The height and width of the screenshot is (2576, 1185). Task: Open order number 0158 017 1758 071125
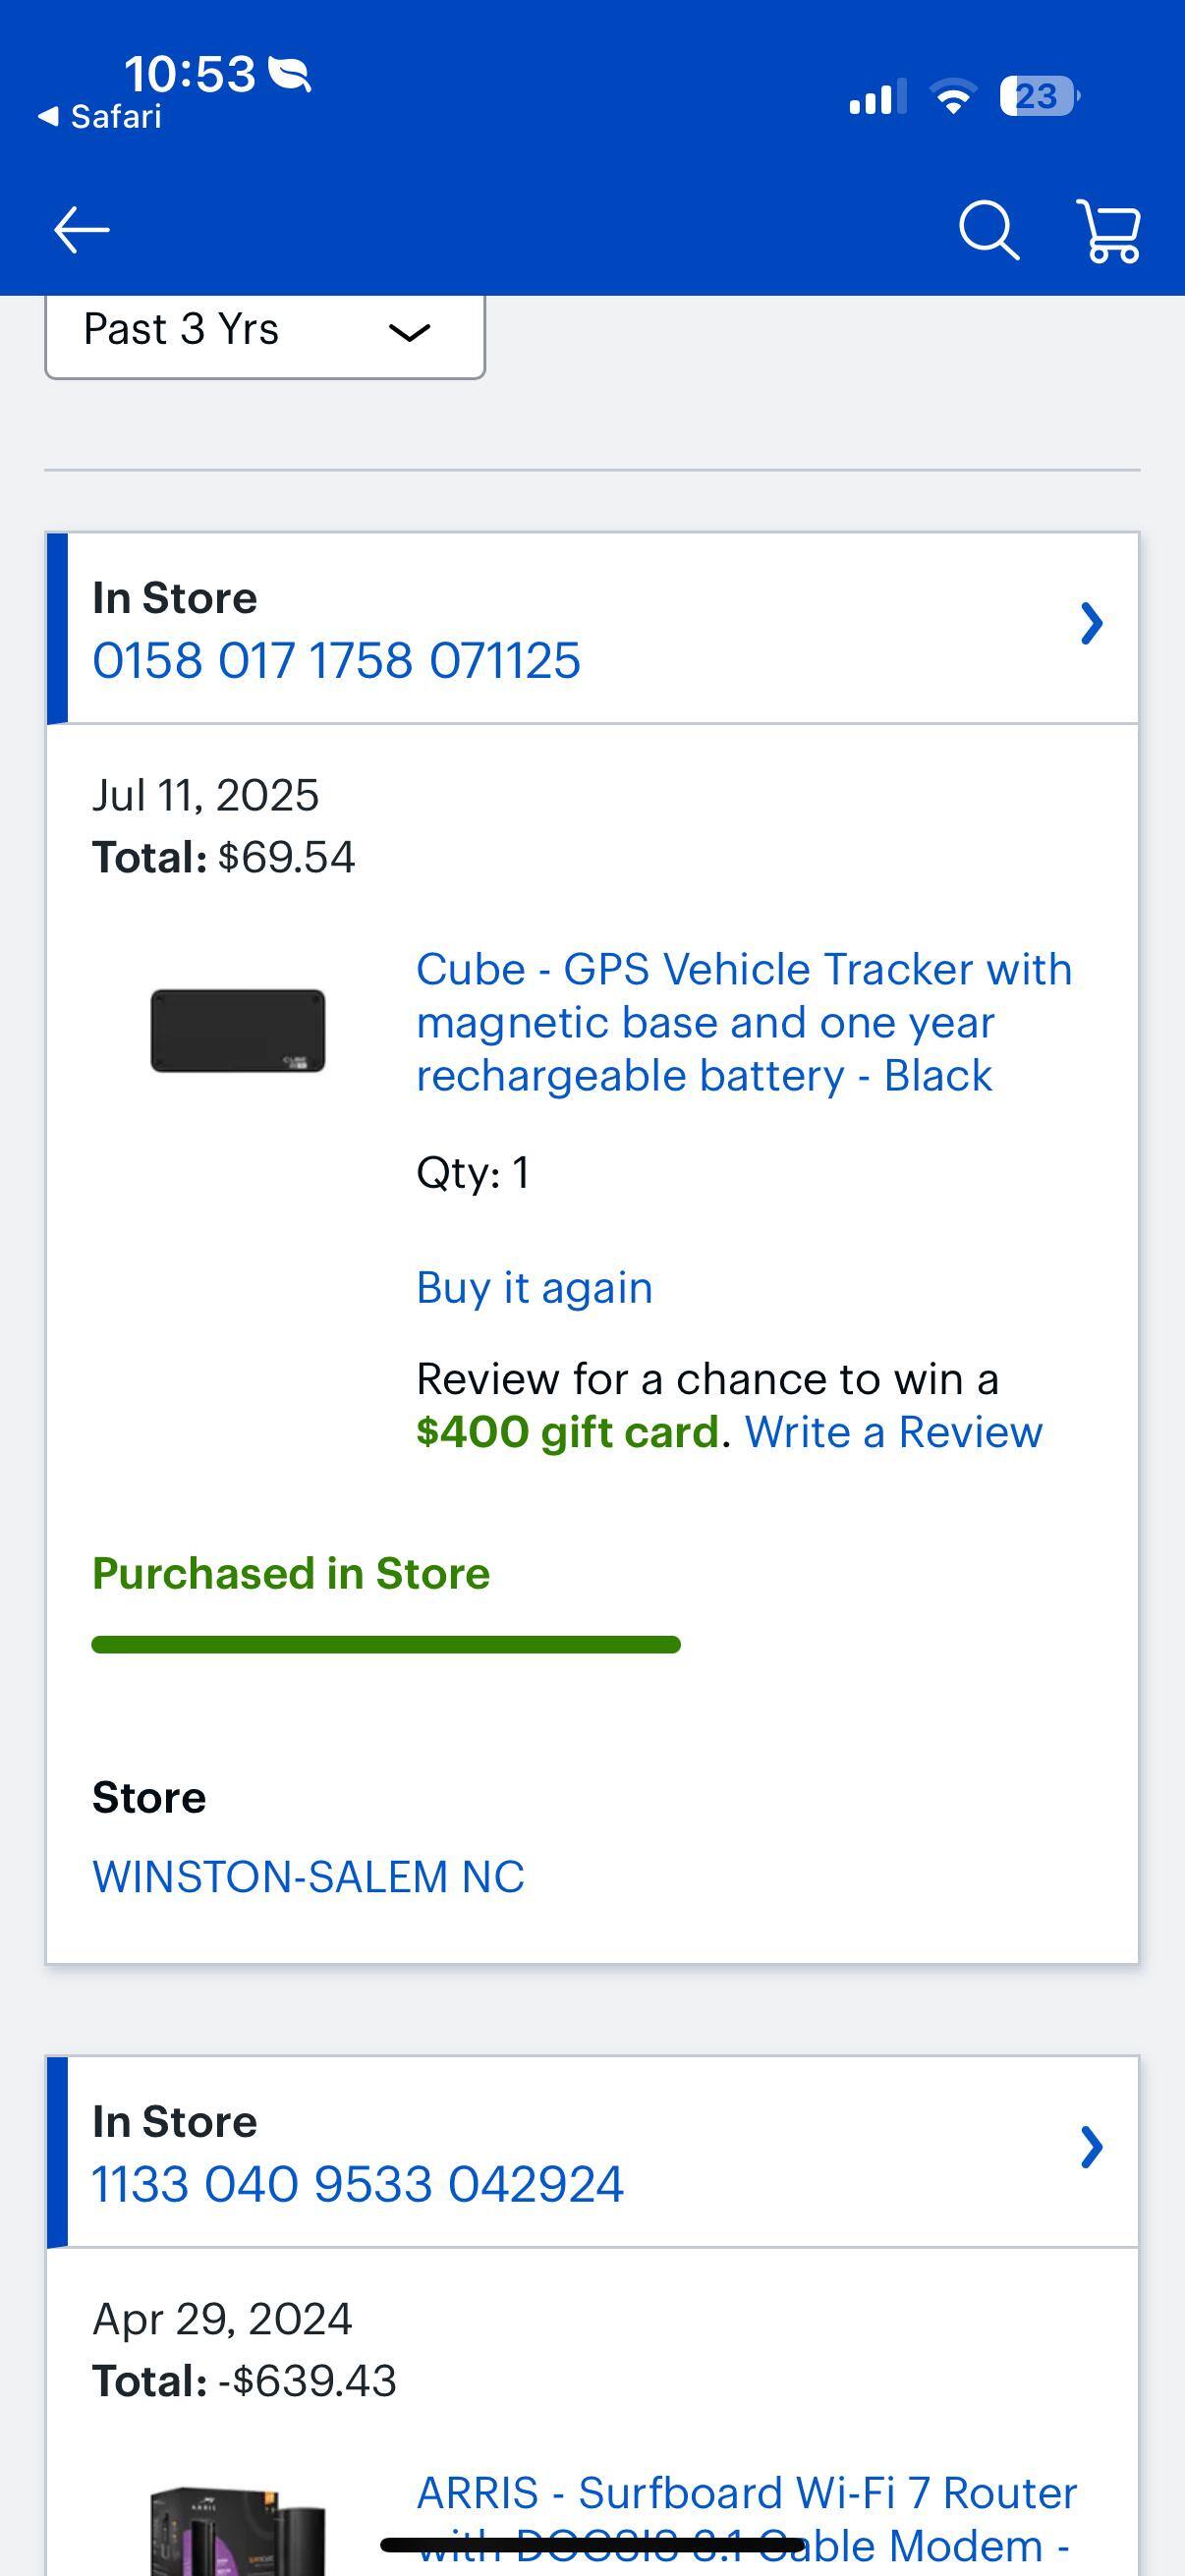pyautogui.click(x=336, y=659)
